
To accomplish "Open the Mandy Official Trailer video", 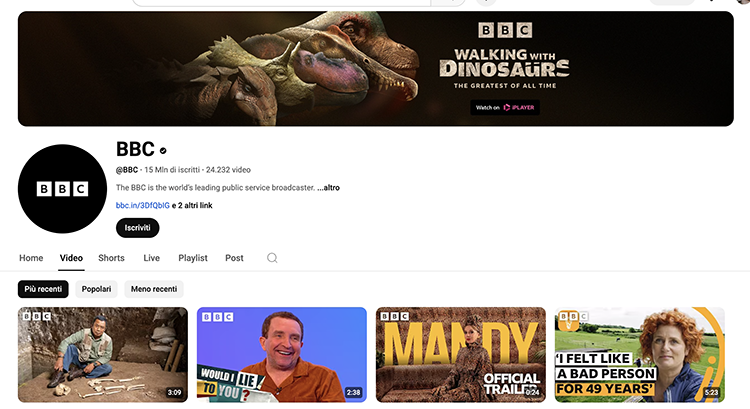I will click(x=461, y=354).
